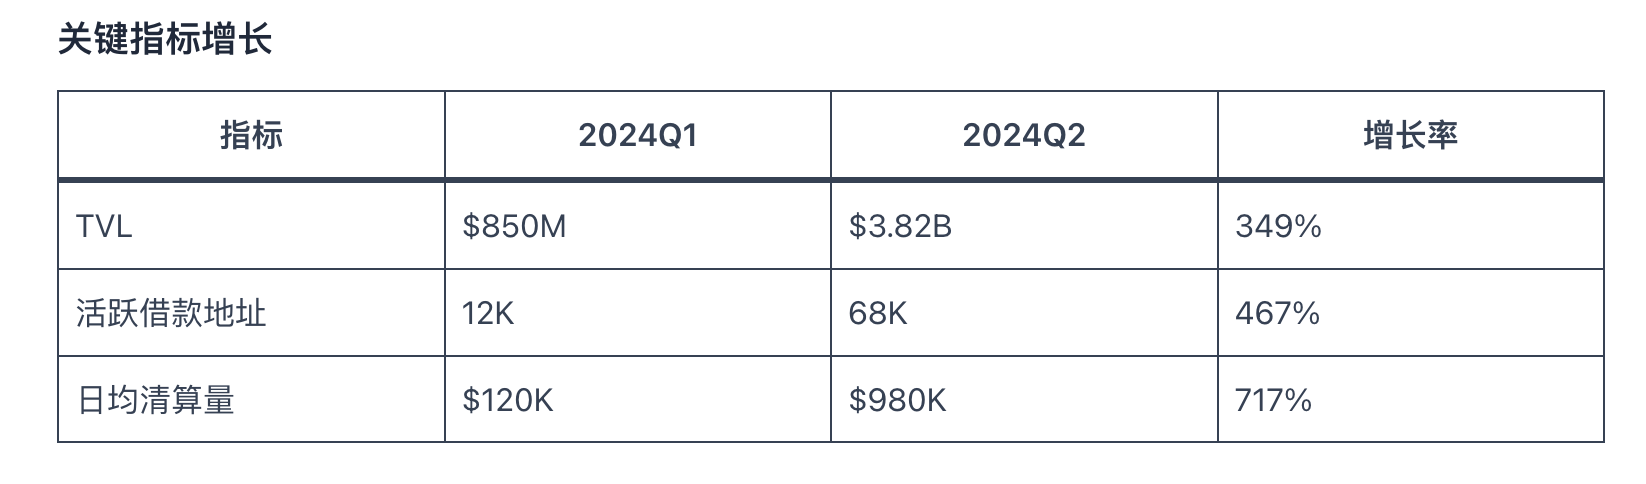Click the $980K cell
The height and width of the screenshot is (484, 1646).
click(1024, 400)
